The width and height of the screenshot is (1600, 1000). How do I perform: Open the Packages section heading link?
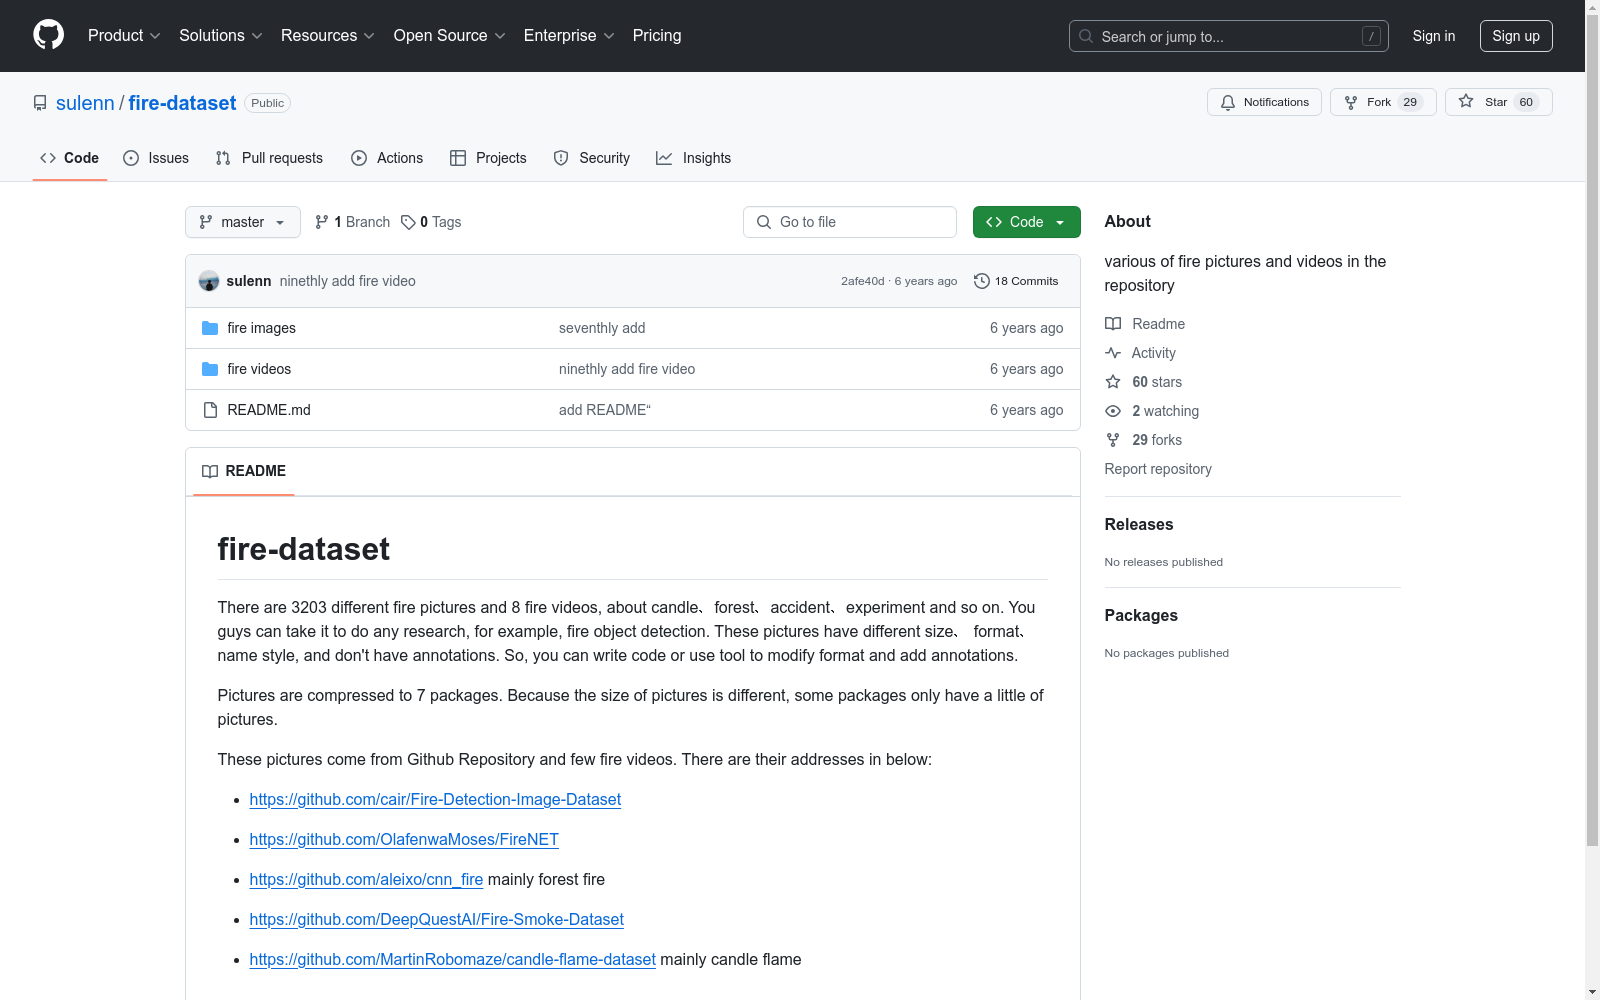coord(1141,615)
